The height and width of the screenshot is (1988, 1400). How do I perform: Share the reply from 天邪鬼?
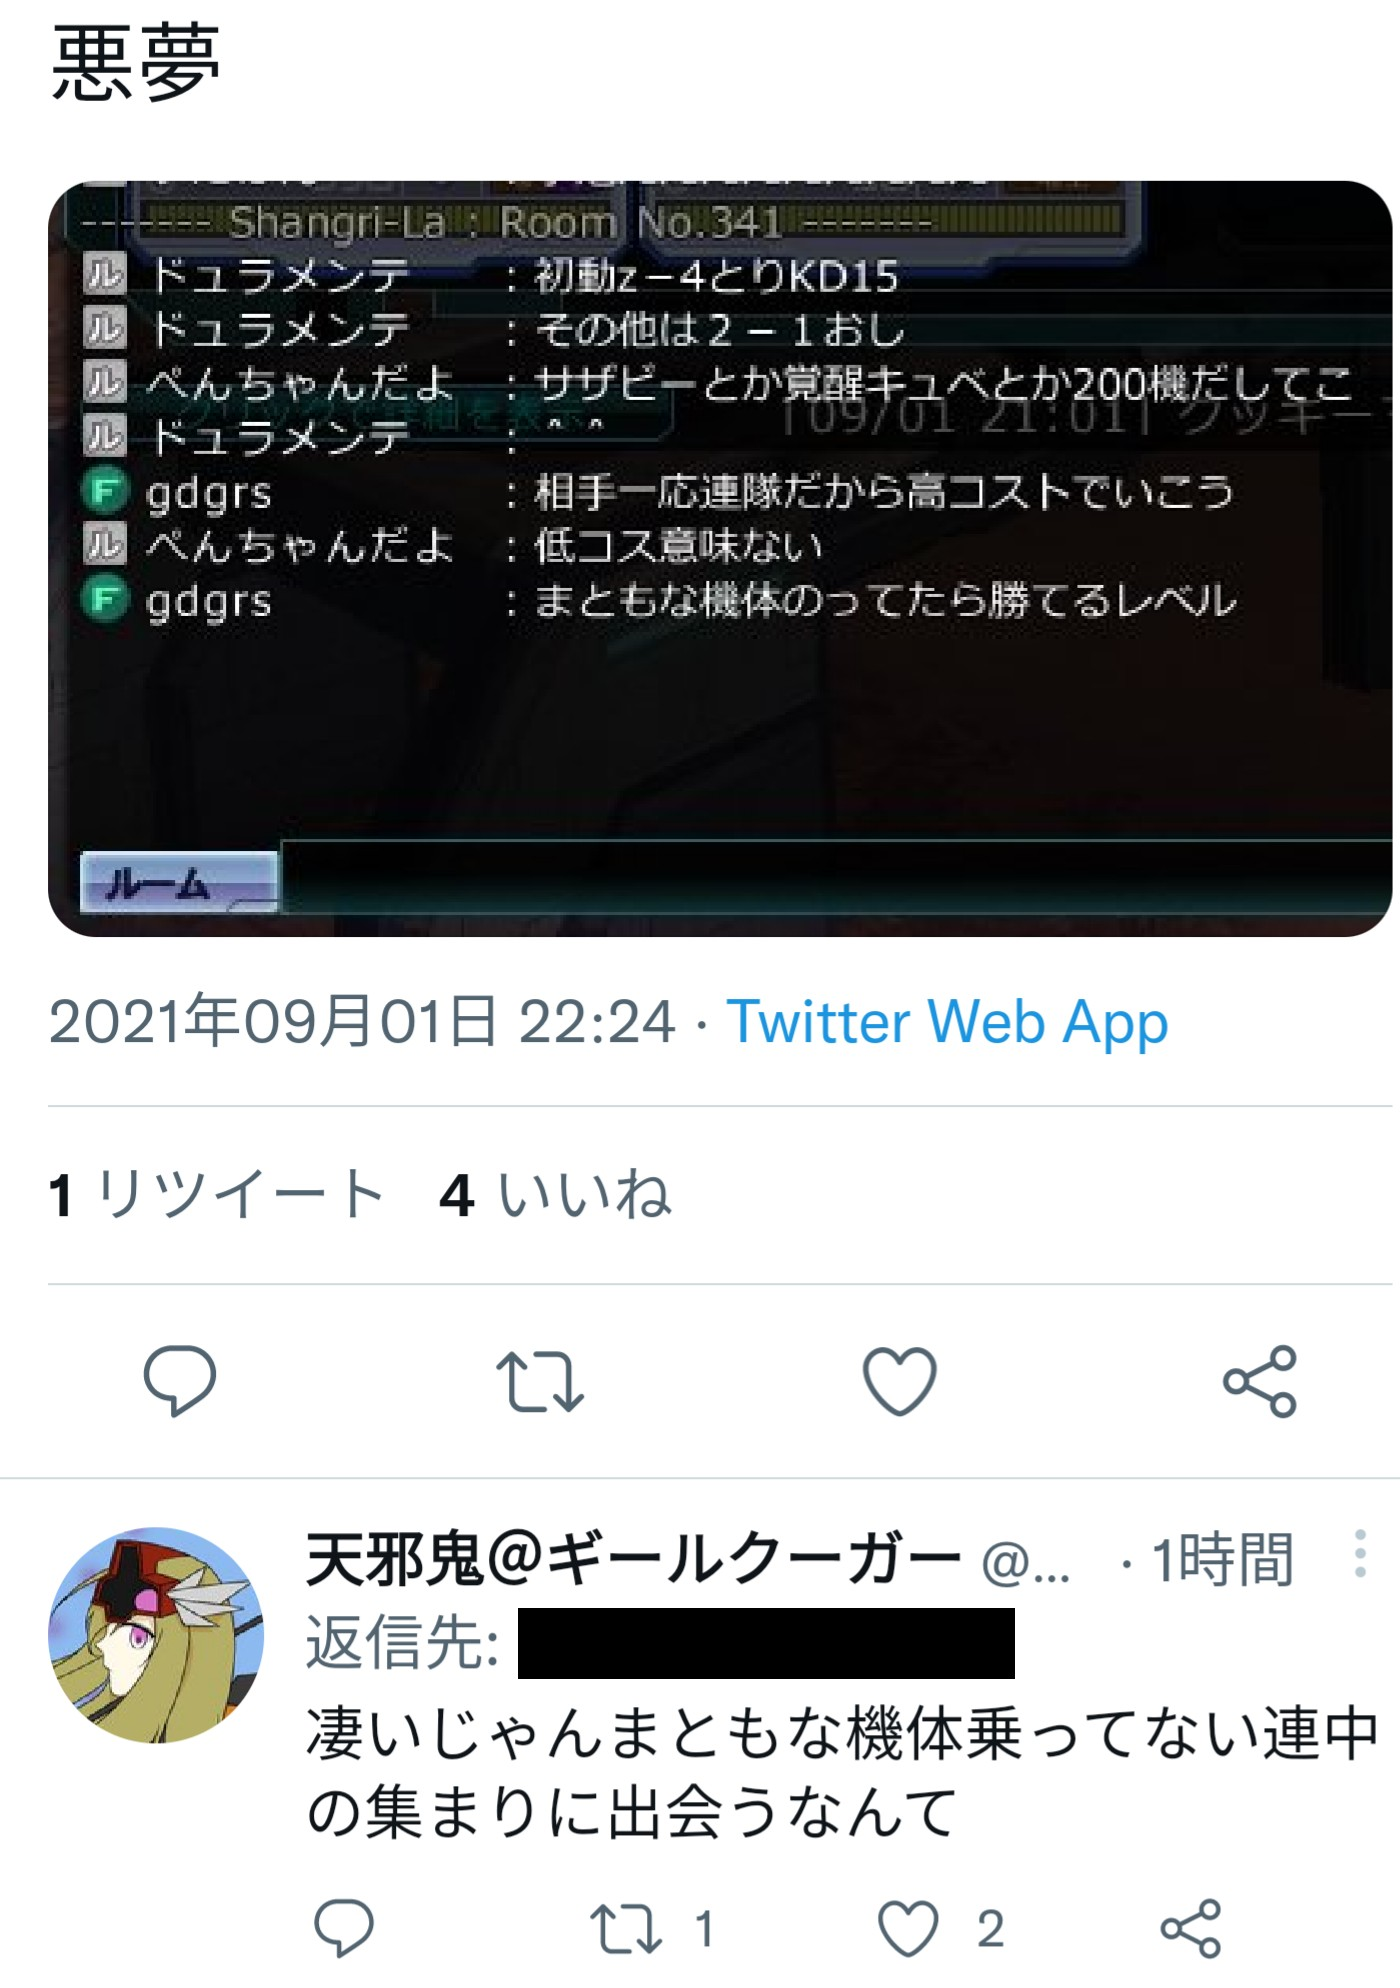[x=1191, y=1927]
